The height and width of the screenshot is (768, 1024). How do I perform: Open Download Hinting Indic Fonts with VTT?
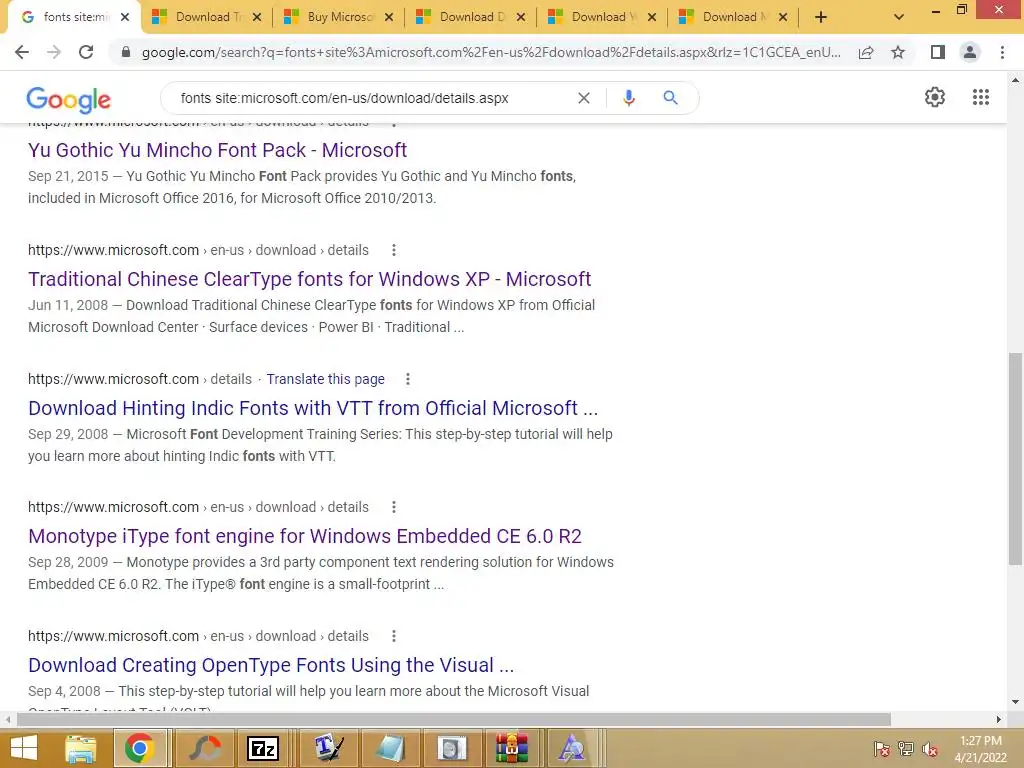[x=313, y=408]
